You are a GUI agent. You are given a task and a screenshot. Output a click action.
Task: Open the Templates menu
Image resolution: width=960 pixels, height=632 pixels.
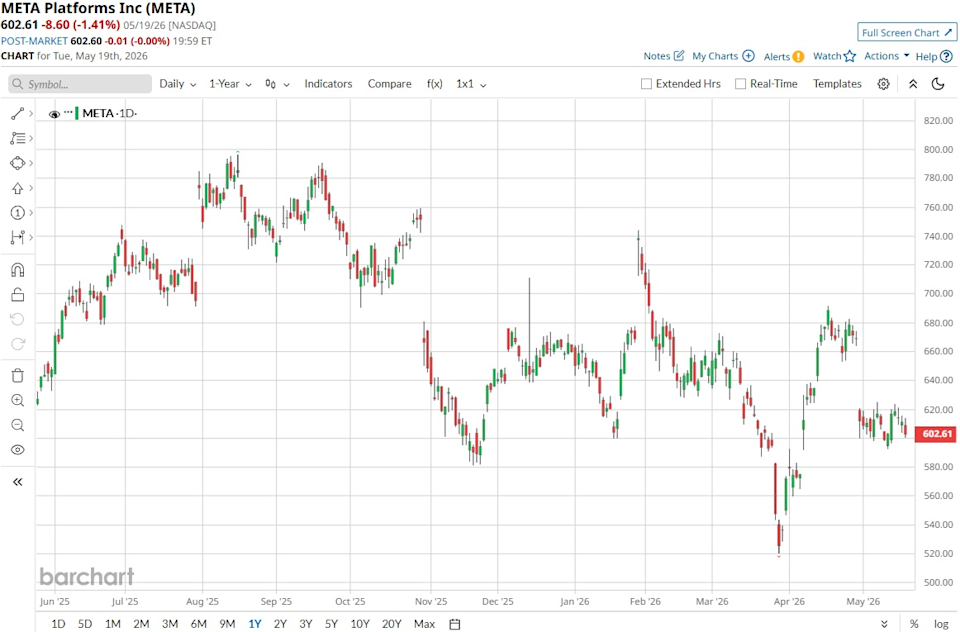pos(837,84)
